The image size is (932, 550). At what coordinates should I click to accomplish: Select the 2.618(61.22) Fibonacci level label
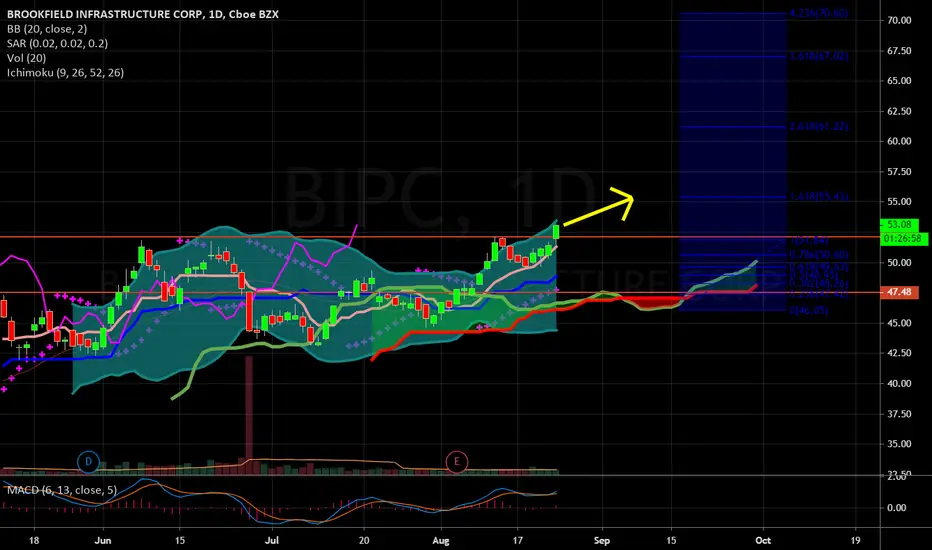[818, 126]
